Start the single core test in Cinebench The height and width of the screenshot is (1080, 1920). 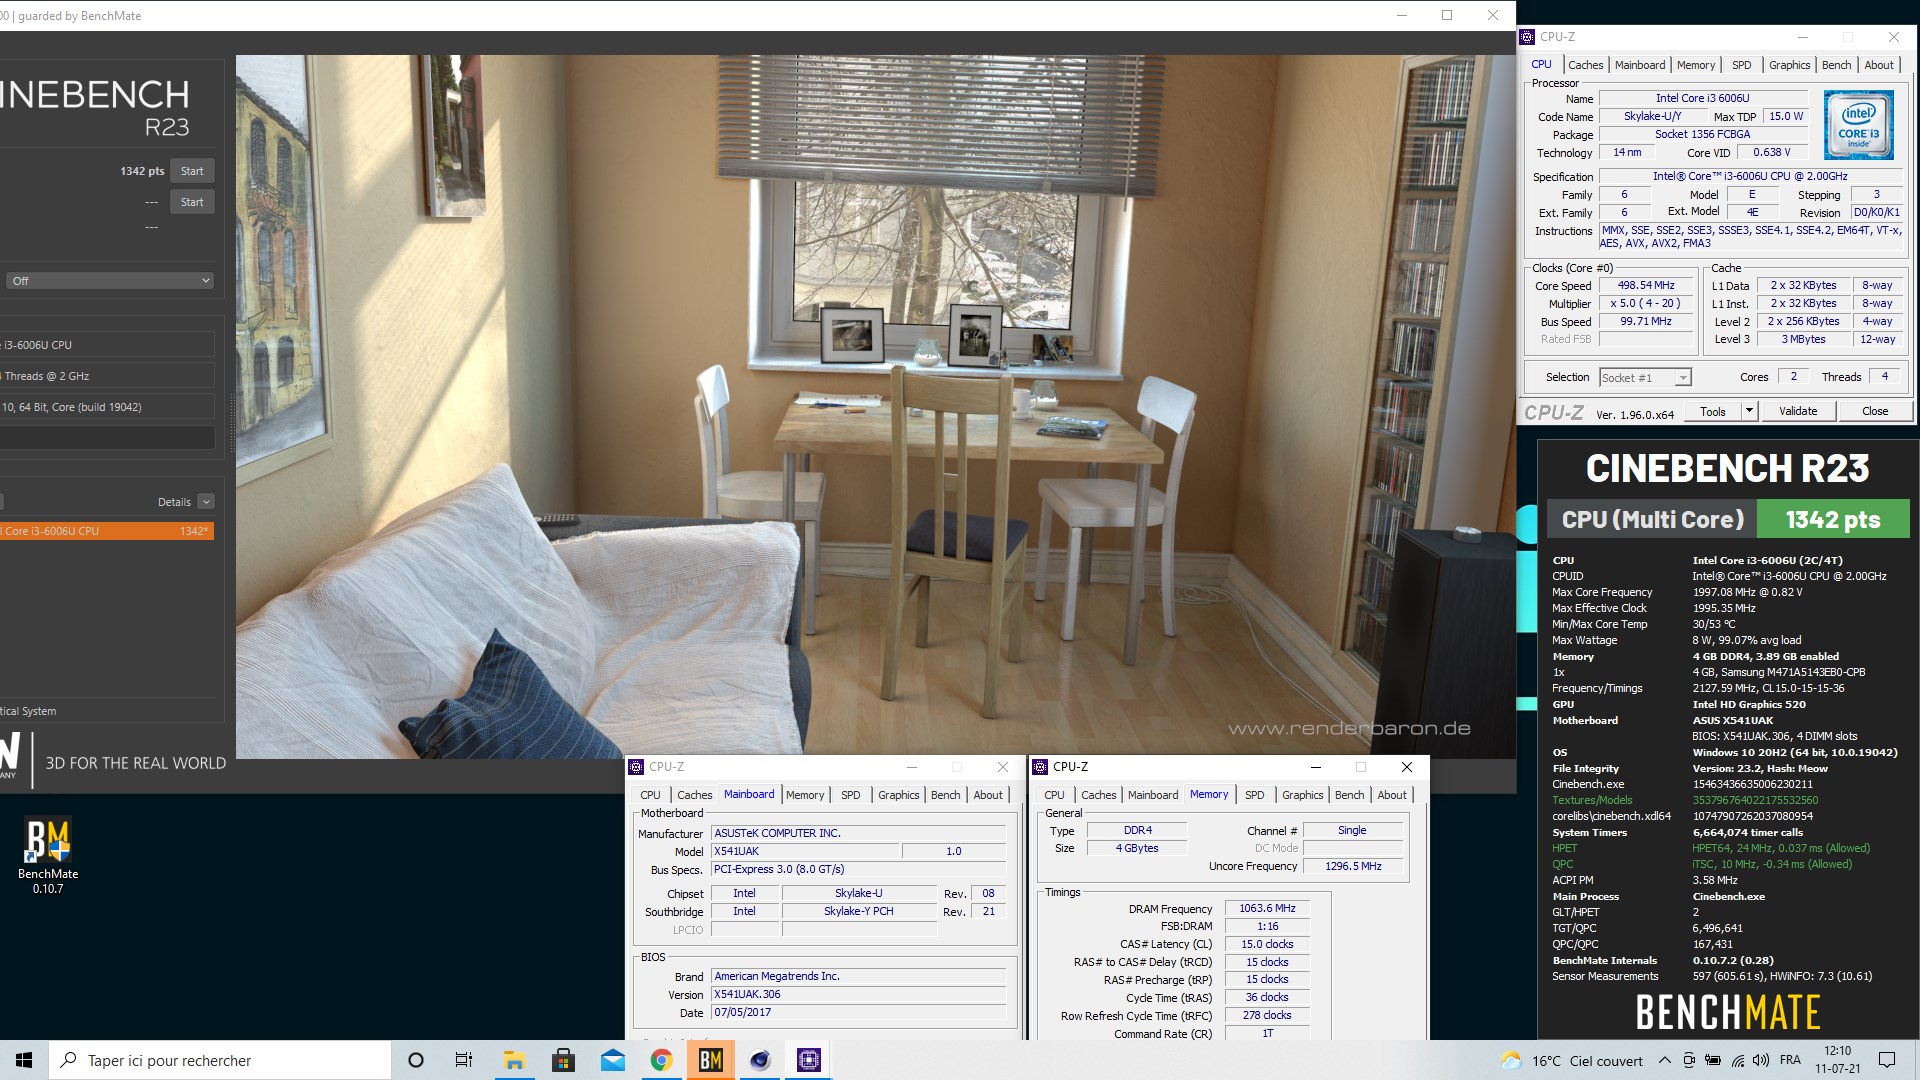[x=192, y=202]
